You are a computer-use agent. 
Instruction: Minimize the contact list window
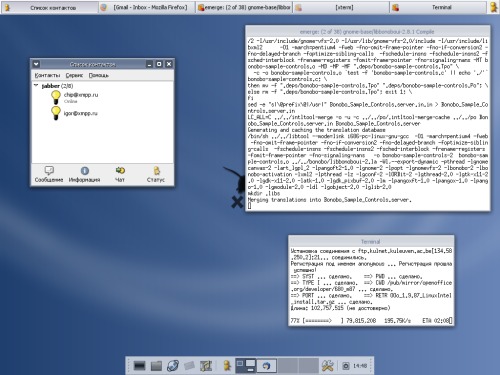[150, 64]
